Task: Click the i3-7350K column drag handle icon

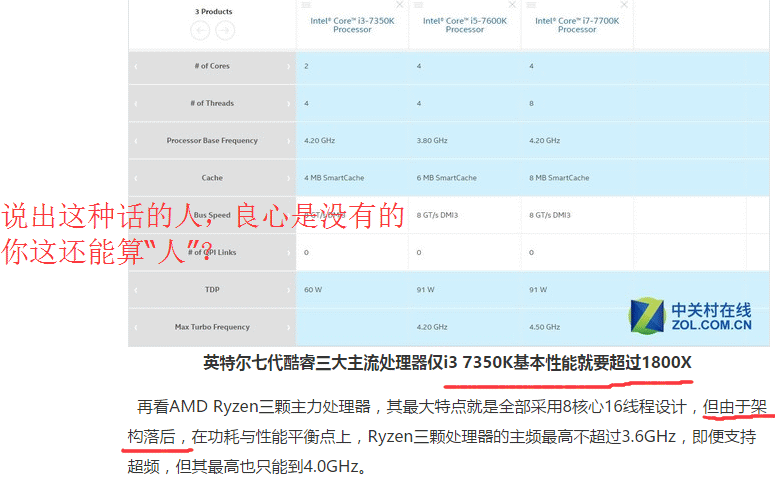Action: 306,4
